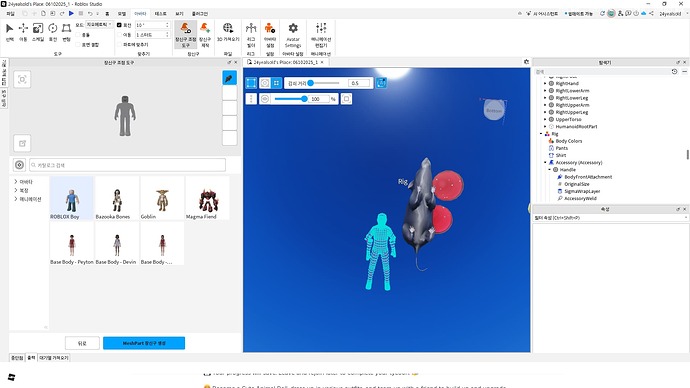Select the Move tool in the ribbon
Image resolution: width=690 pixels, height=388 pixels.
coord(23,32)
